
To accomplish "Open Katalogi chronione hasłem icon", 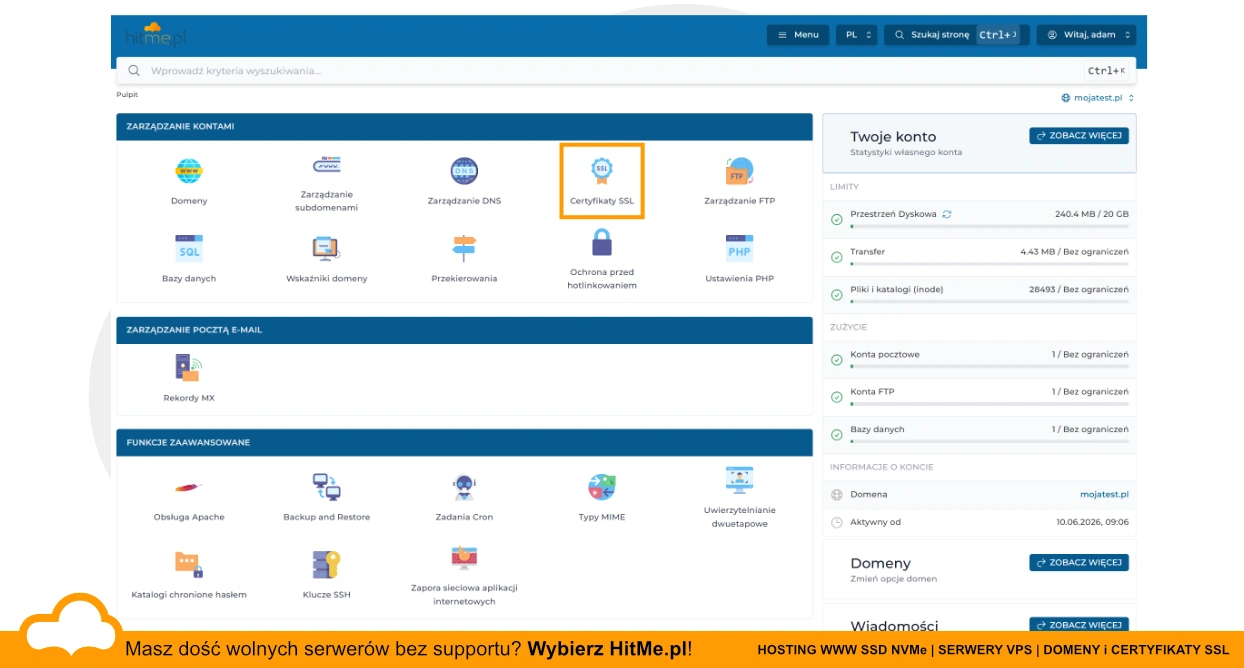I will pyautogui.click(x=189, y=565).
